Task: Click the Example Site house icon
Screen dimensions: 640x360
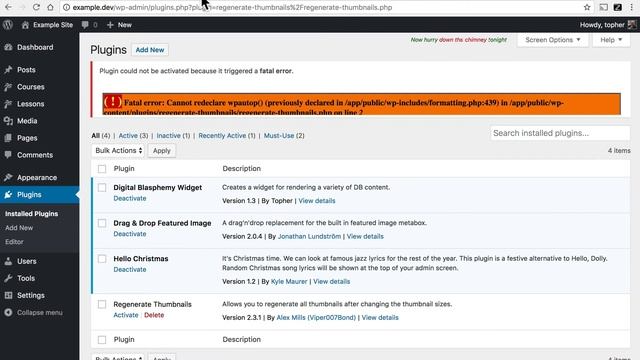Action: pos(25,25)
